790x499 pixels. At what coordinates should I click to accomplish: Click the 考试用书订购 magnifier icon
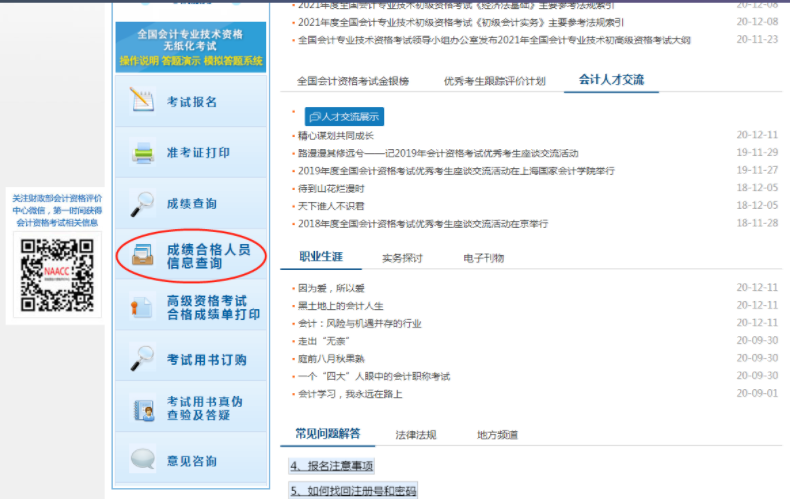tap(142, 359)
